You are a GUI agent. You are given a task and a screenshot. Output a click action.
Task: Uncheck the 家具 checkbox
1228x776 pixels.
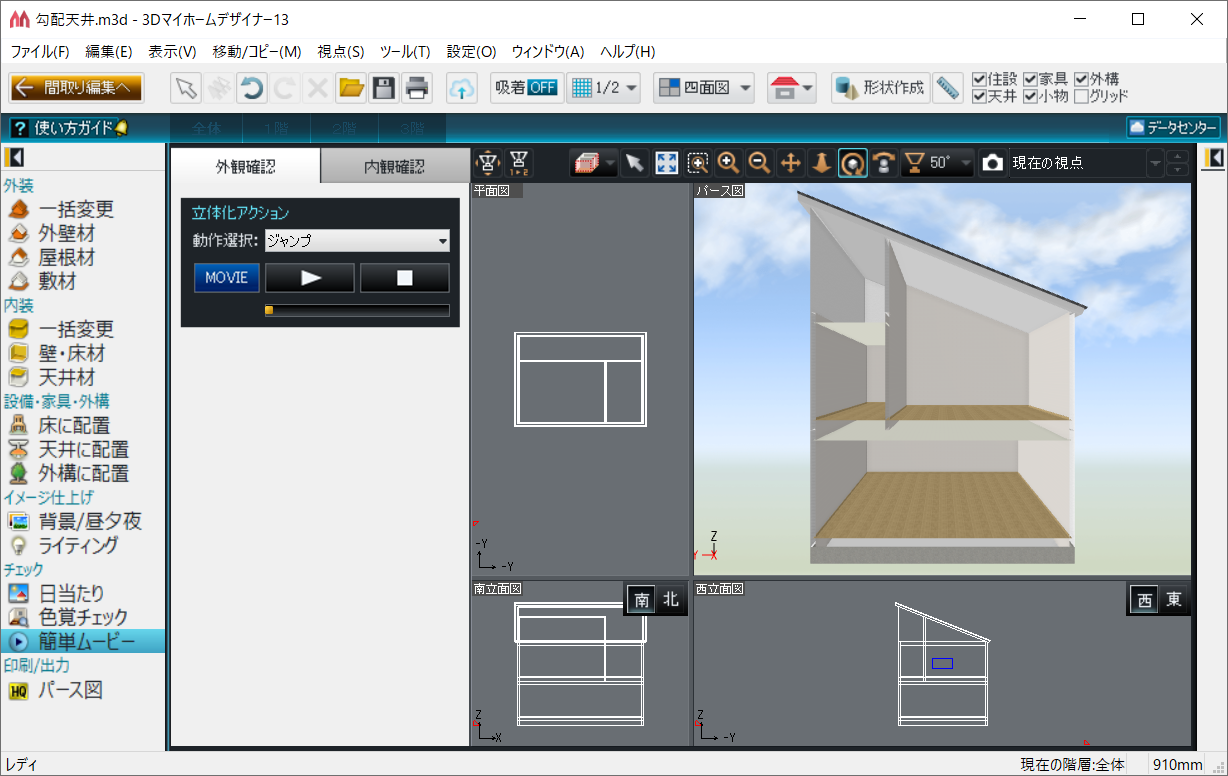coord(1030,79)
